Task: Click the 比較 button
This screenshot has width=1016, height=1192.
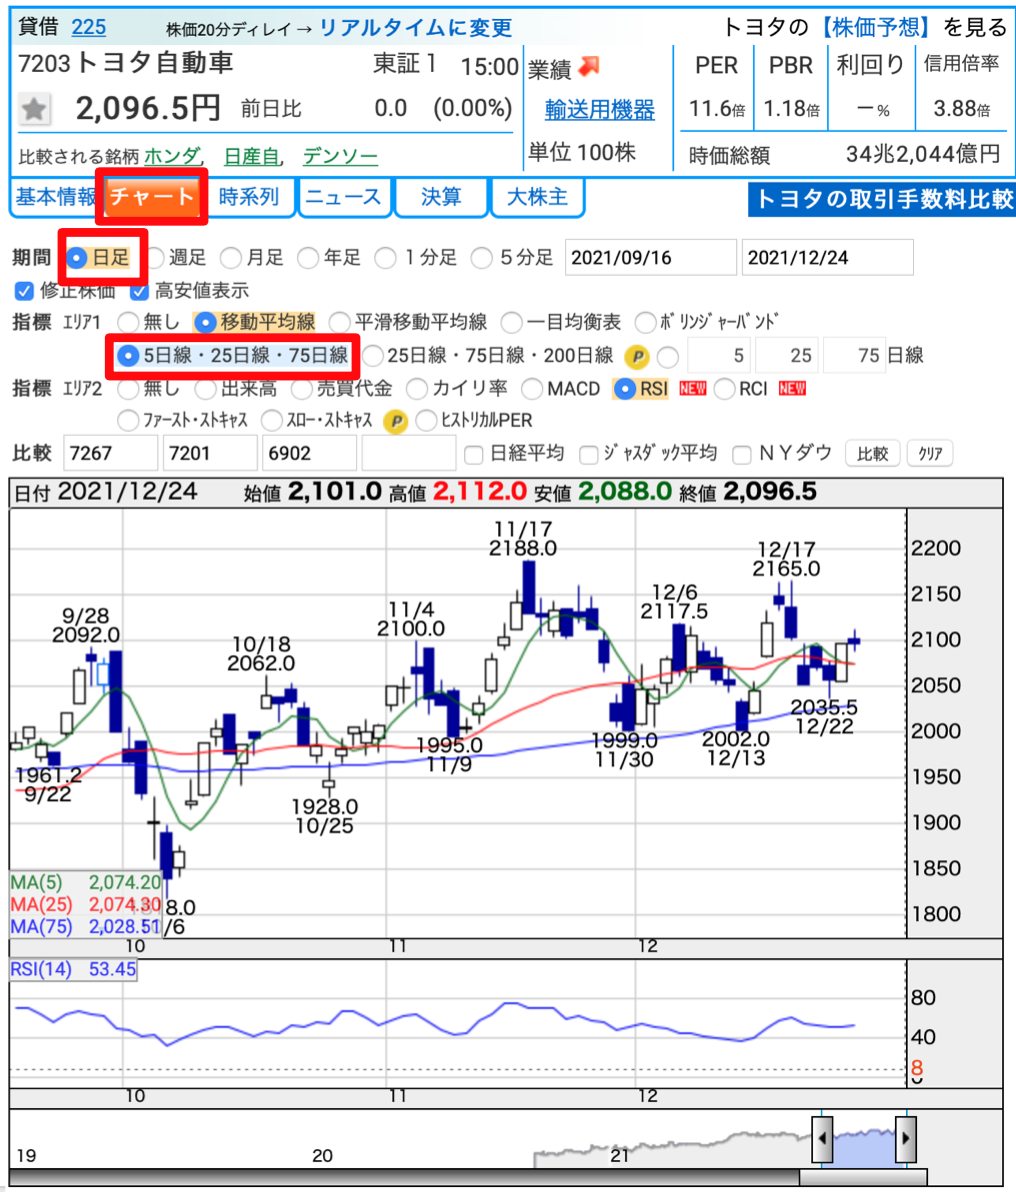Action: coord(872,454)
